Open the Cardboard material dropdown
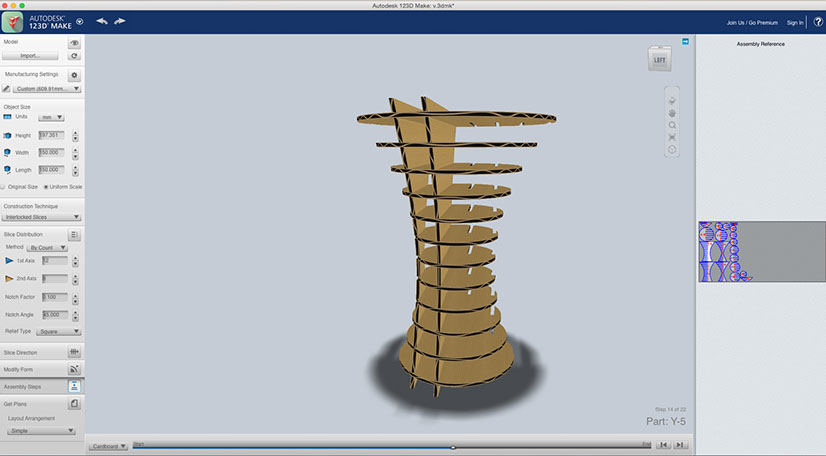The width and height of the screenshot is (826, 456). 108,446
